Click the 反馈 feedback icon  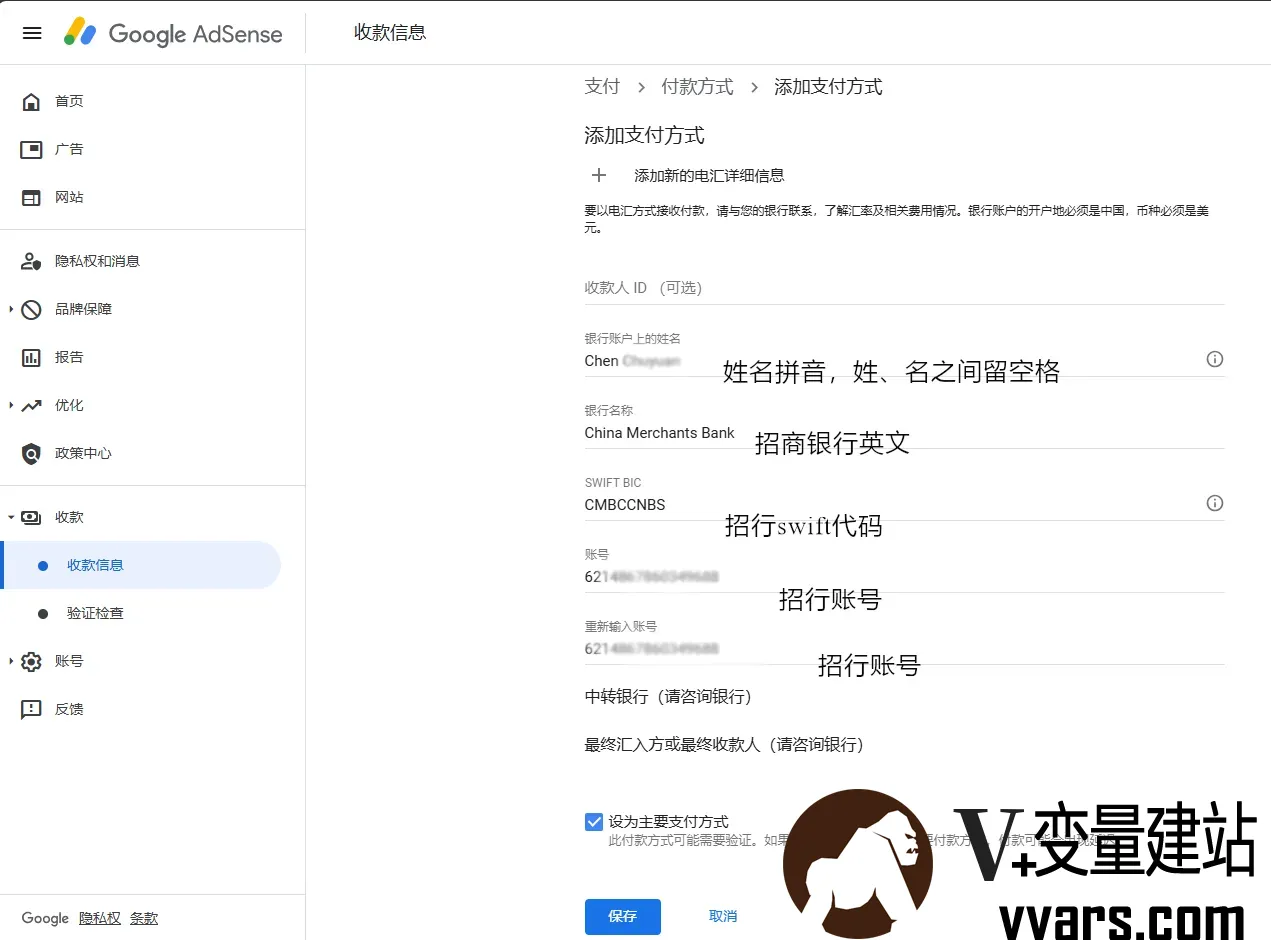click(x=31, y=710)
